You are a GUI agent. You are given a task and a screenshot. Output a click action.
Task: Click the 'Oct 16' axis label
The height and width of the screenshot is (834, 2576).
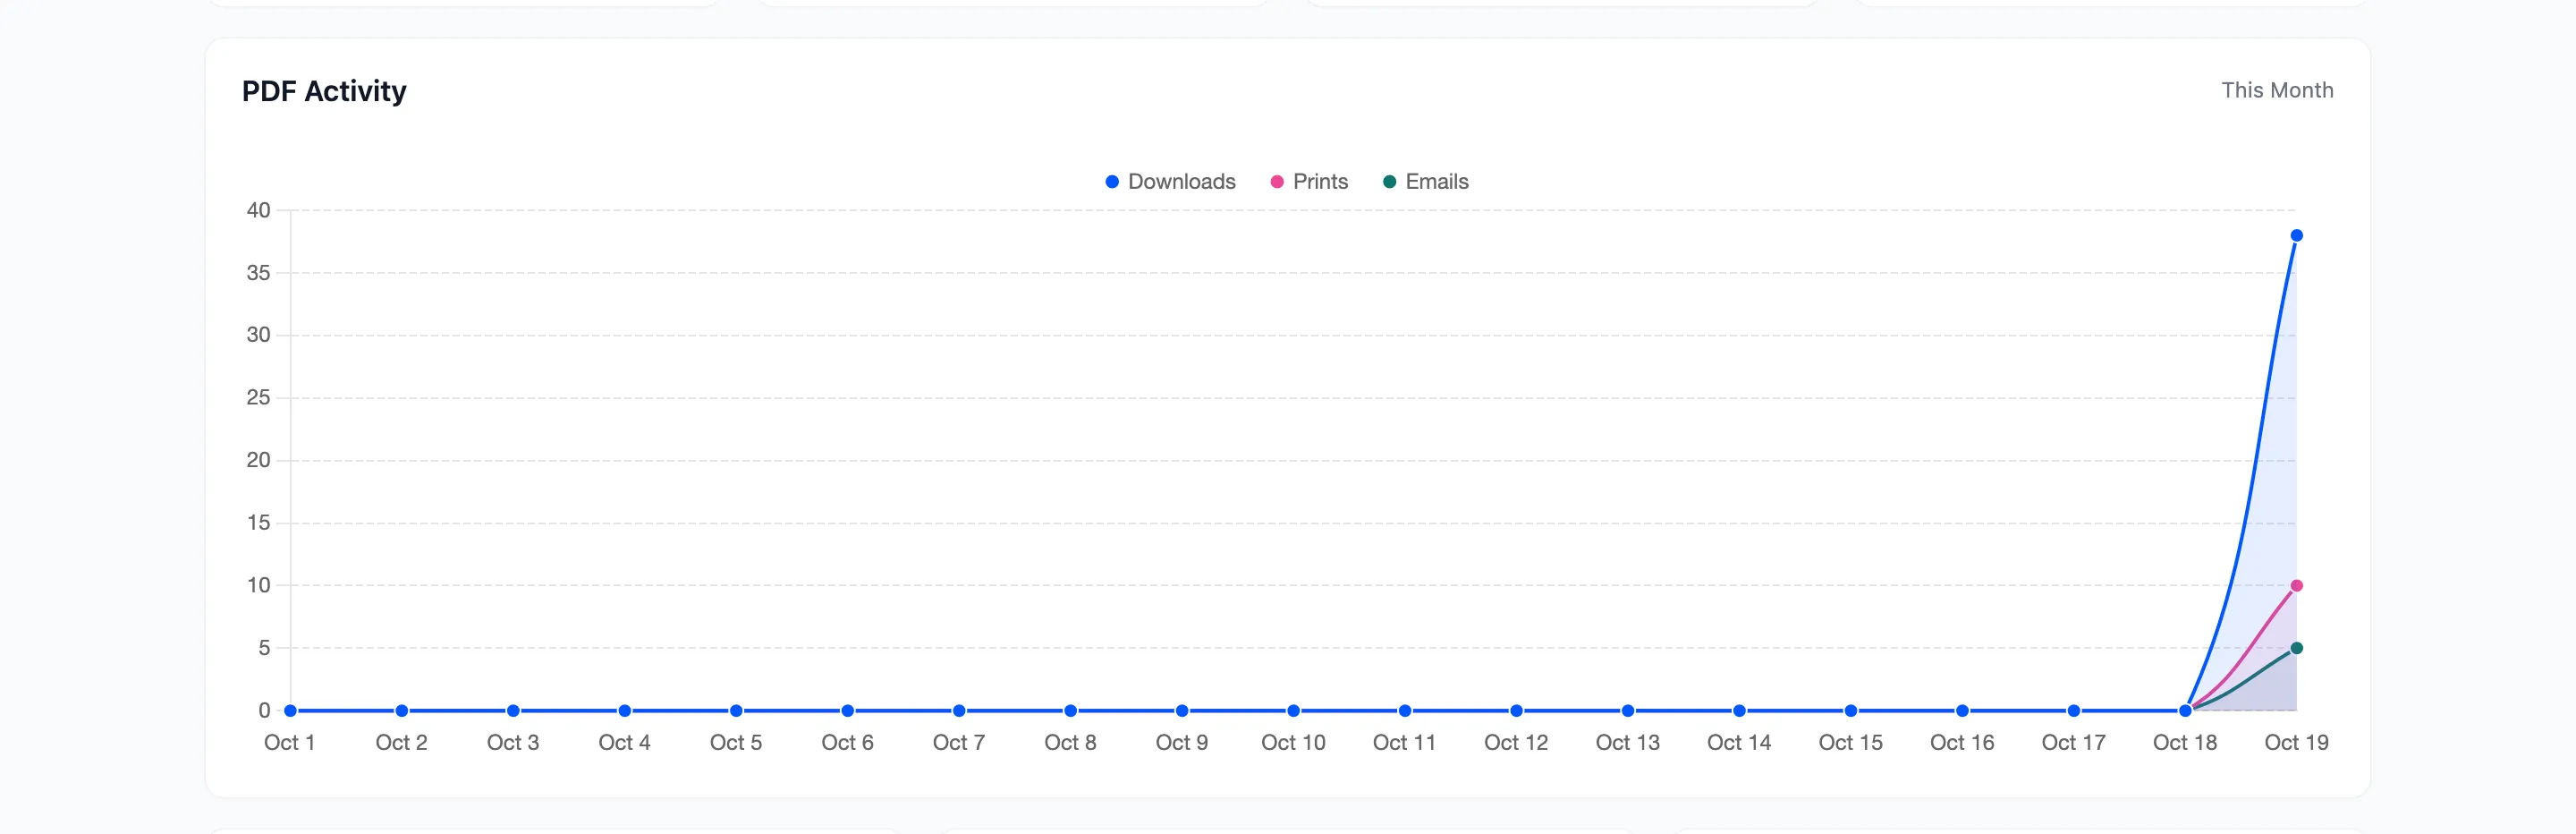click(1962, 743)
